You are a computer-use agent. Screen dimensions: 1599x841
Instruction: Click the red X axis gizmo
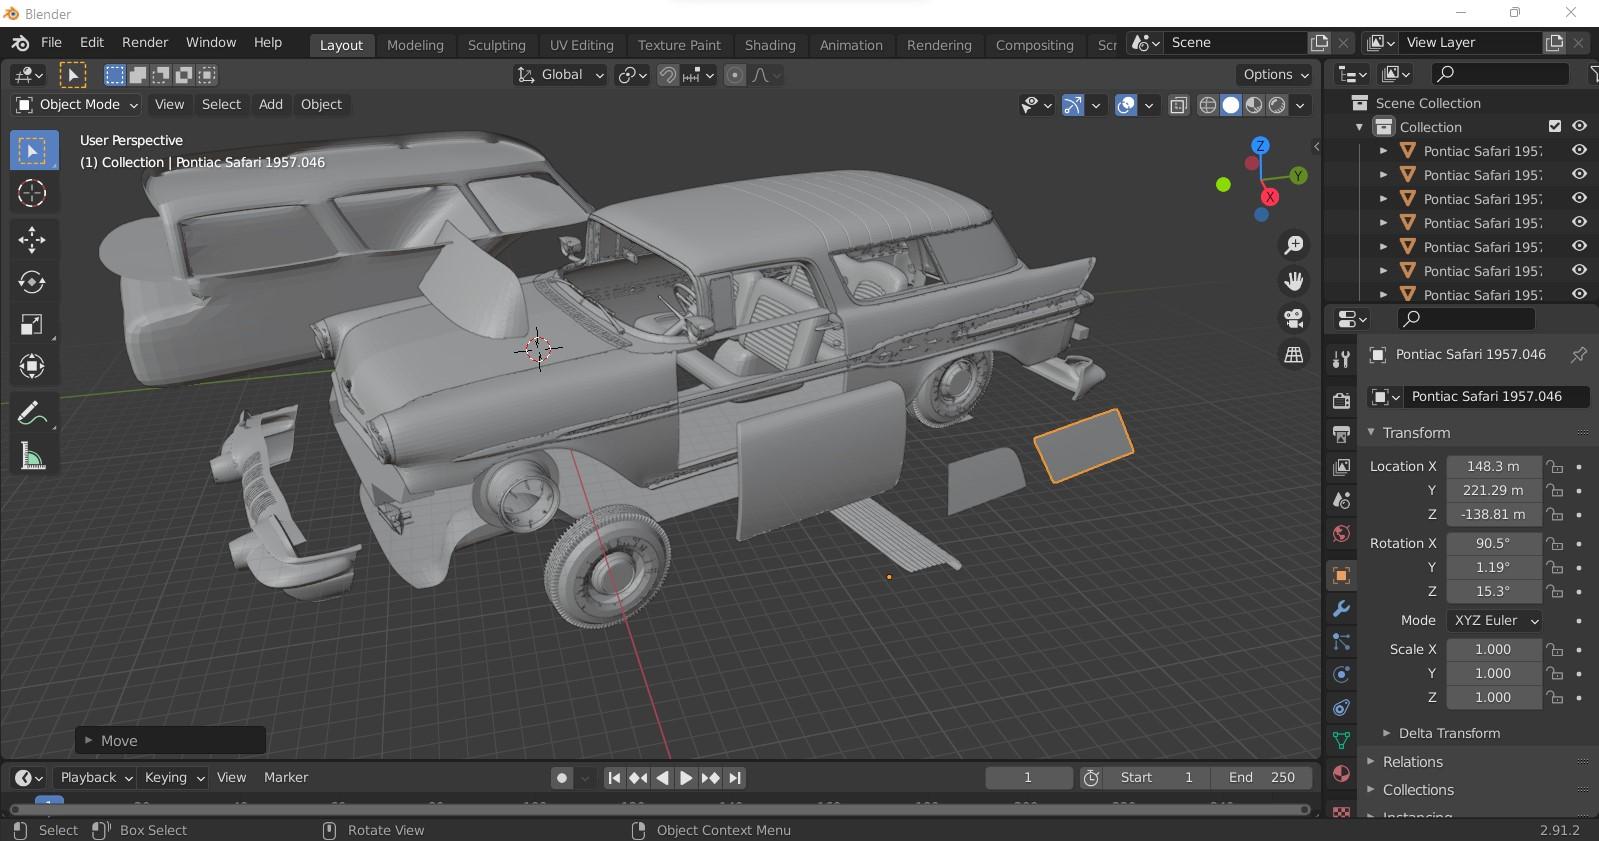1270,197
